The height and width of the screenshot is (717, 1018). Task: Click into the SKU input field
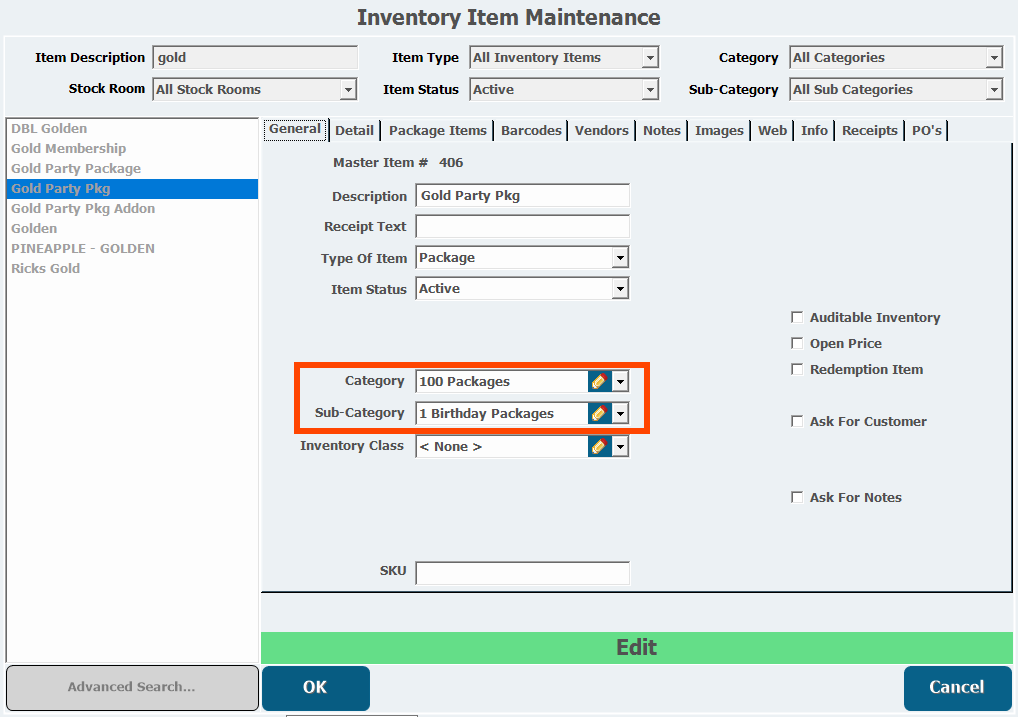pyautogui.click(x=522, y=572)
